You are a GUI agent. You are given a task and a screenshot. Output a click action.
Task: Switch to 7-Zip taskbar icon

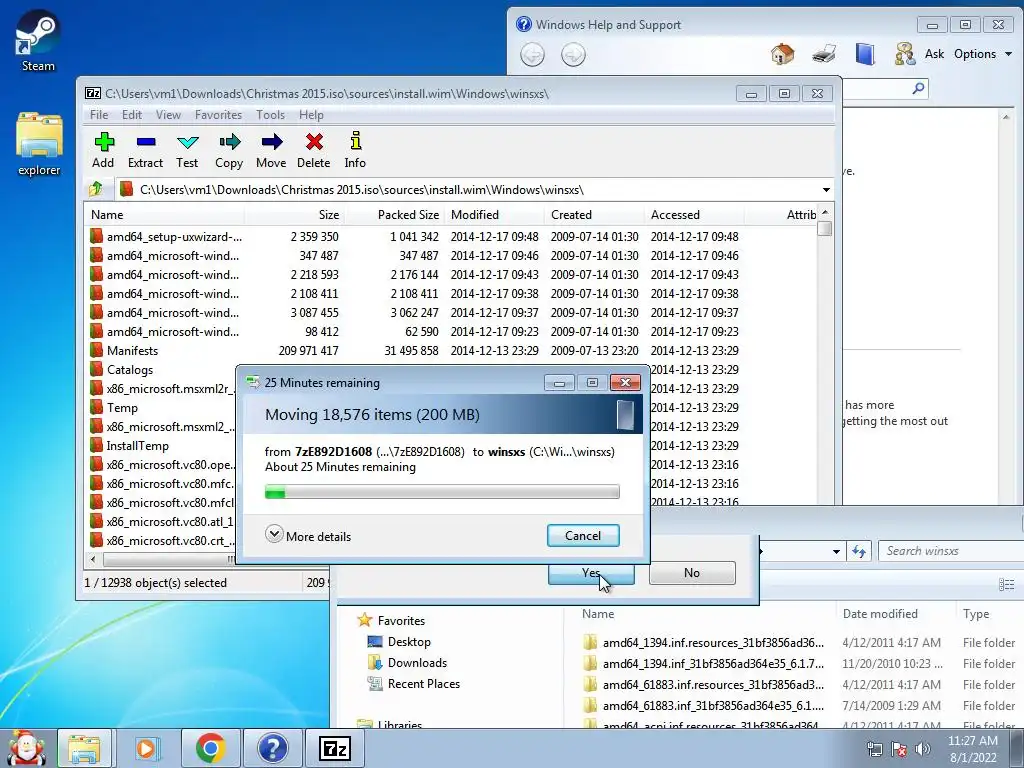(x=335, y=748)
